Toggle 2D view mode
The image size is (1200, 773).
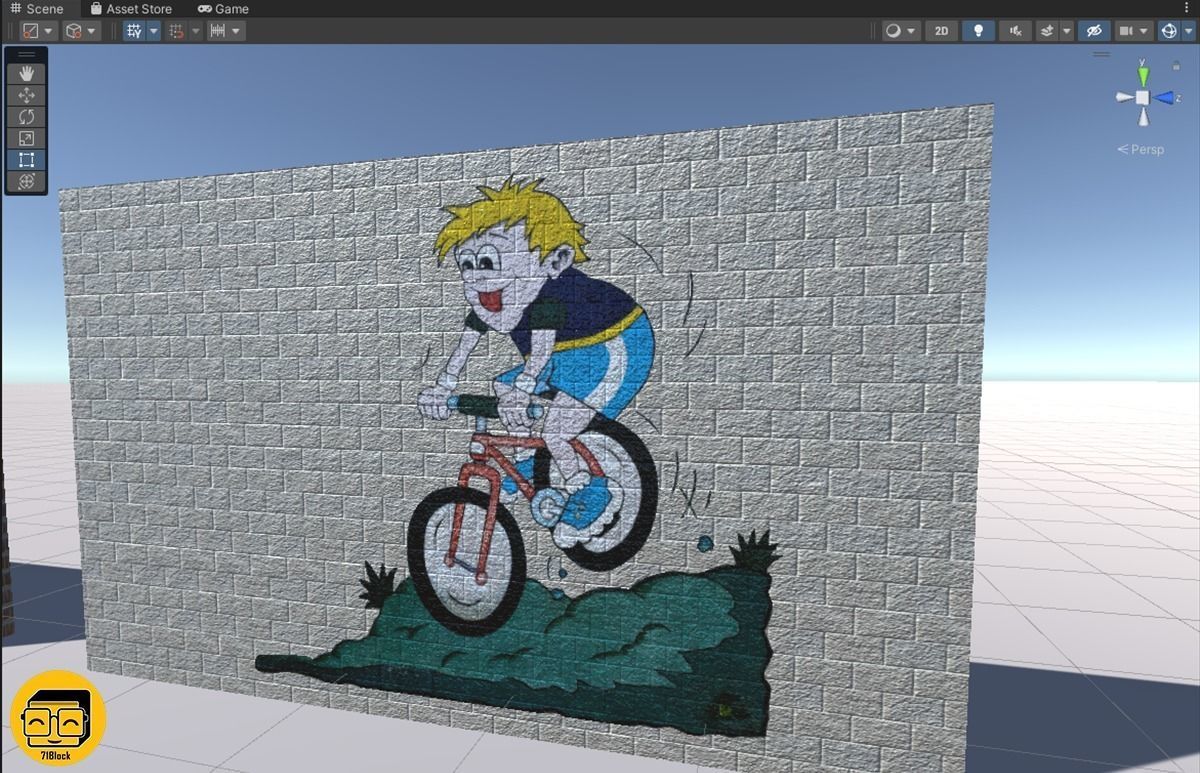941,31
